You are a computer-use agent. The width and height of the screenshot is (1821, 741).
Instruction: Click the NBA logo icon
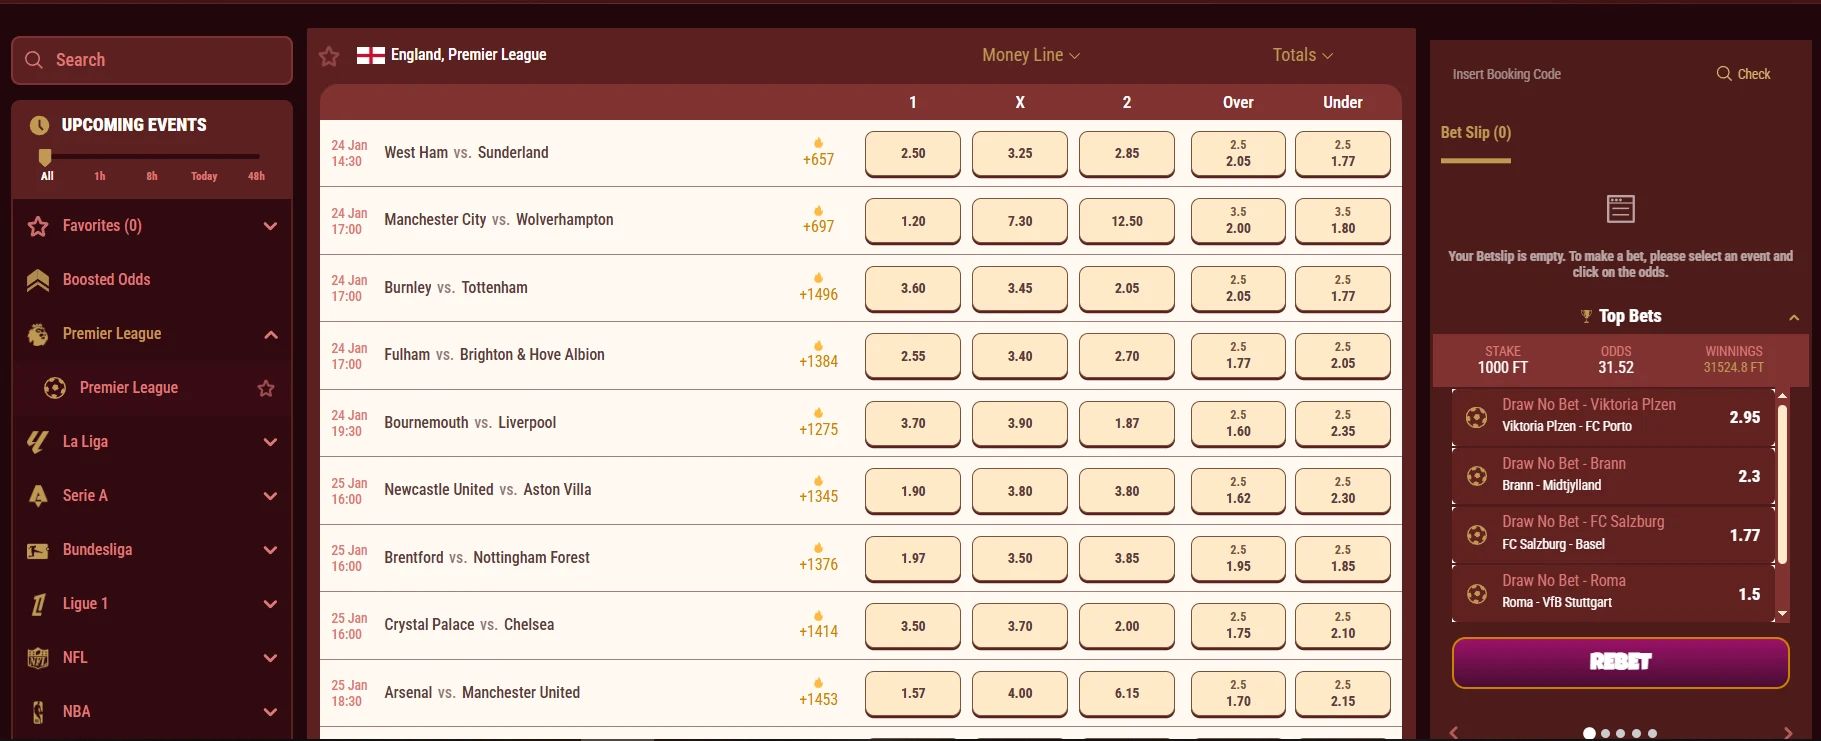[38, 712]
